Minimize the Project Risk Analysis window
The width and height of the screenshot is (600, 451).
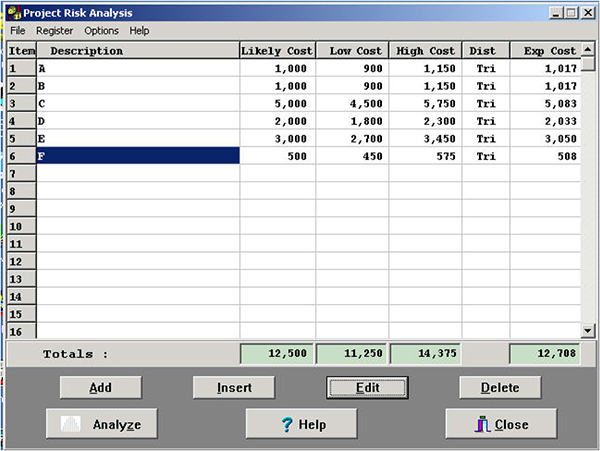tap(556, 13)
